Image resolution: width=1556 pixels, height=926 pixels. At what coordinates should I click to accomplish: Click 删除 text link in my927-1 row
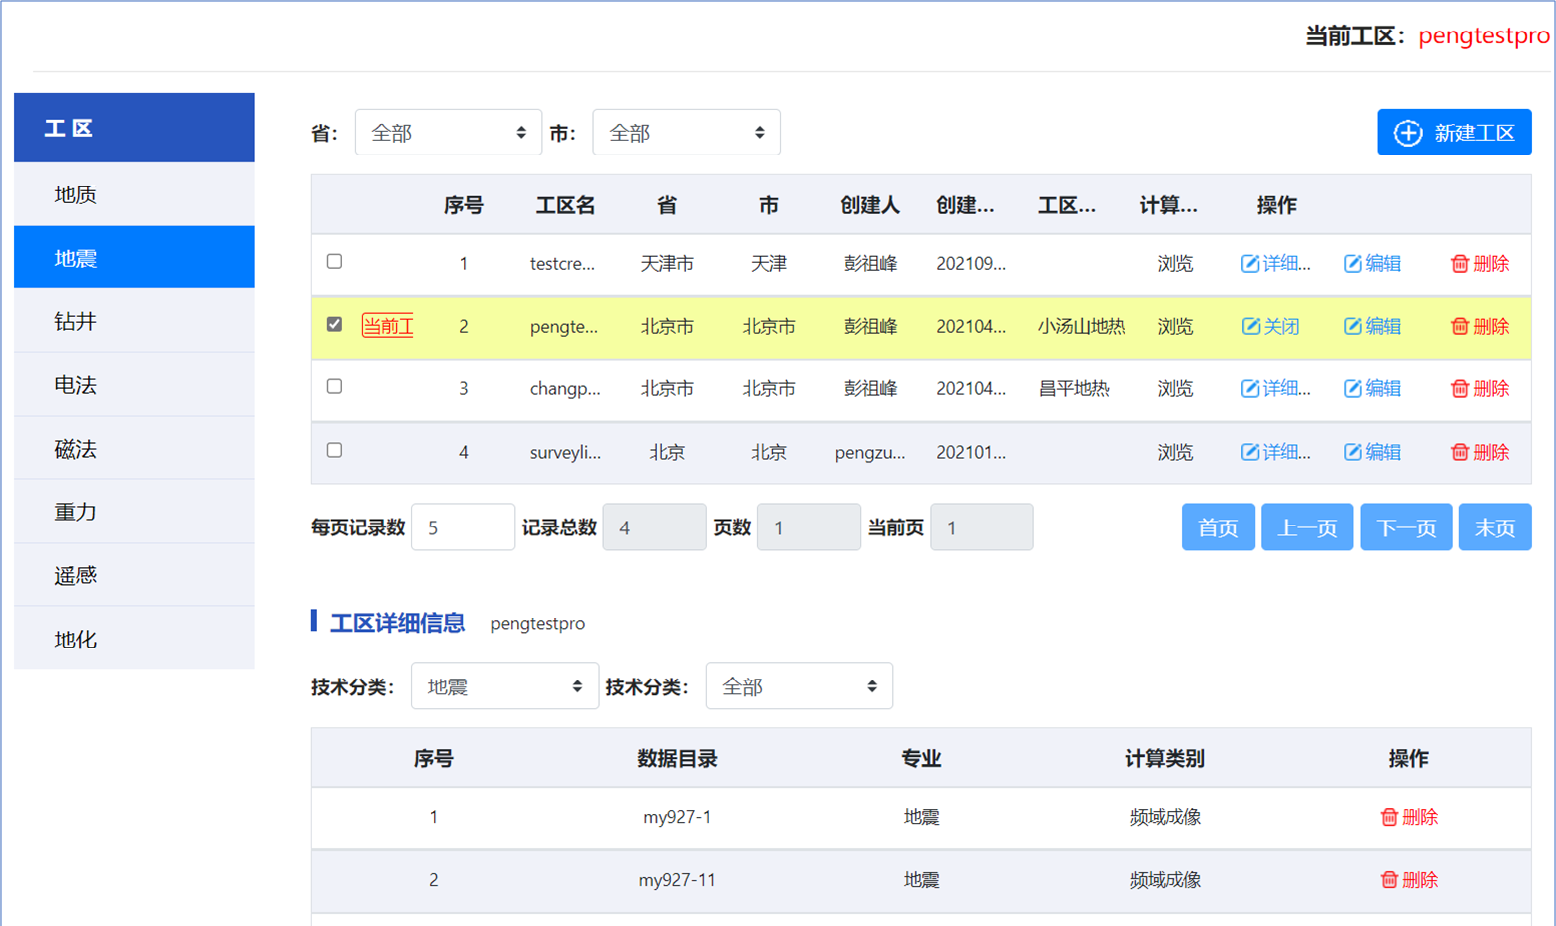[x=1420, y=818]
